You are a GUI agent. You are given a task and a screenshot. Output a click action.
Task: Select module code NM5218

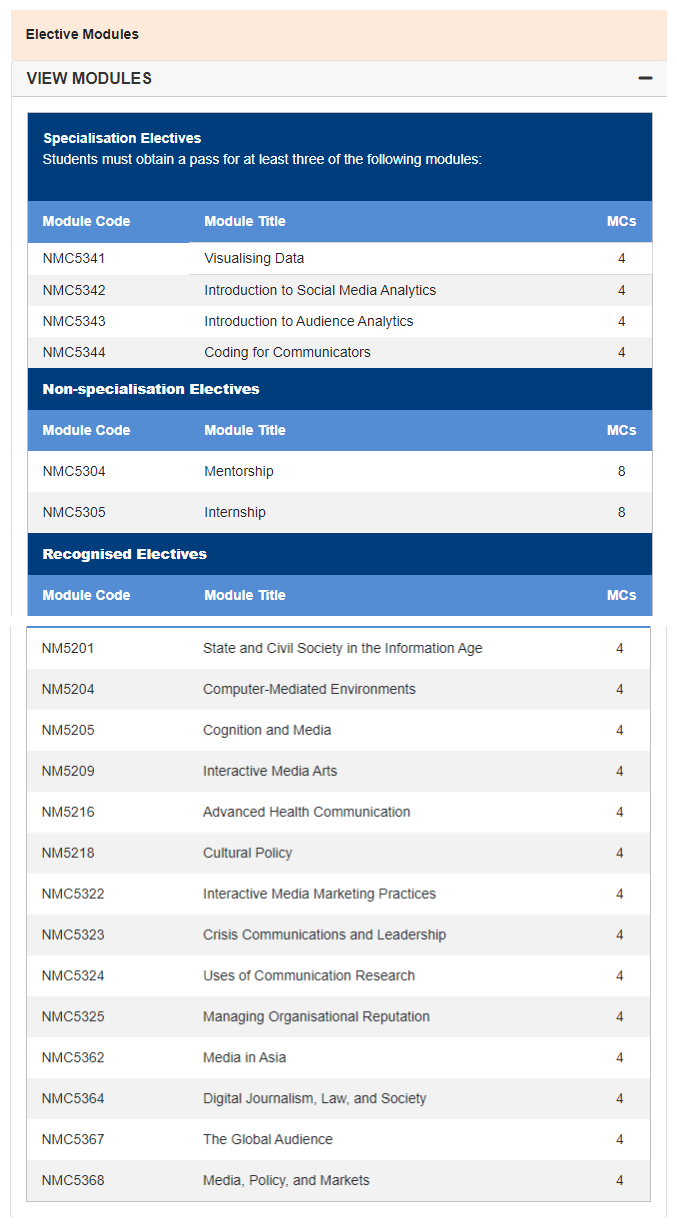68,853
